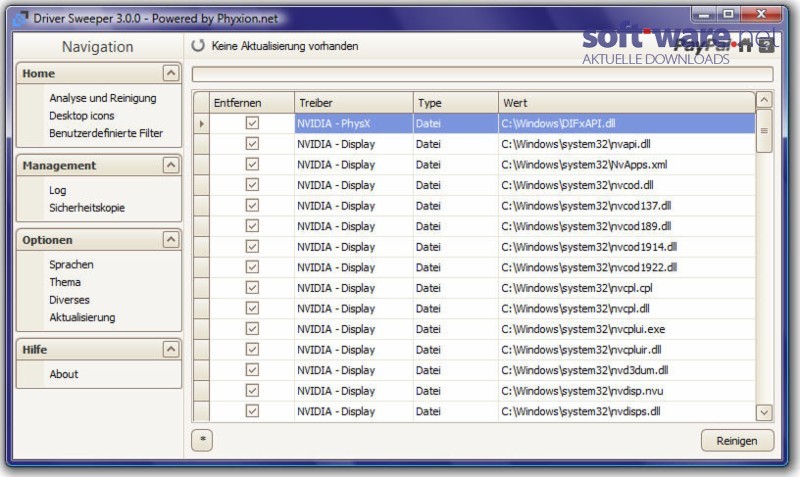This screenshot has width=800, height=477.
Task: Click Keine Aktualisierung vorhanden status text
Action: [285, 46]
